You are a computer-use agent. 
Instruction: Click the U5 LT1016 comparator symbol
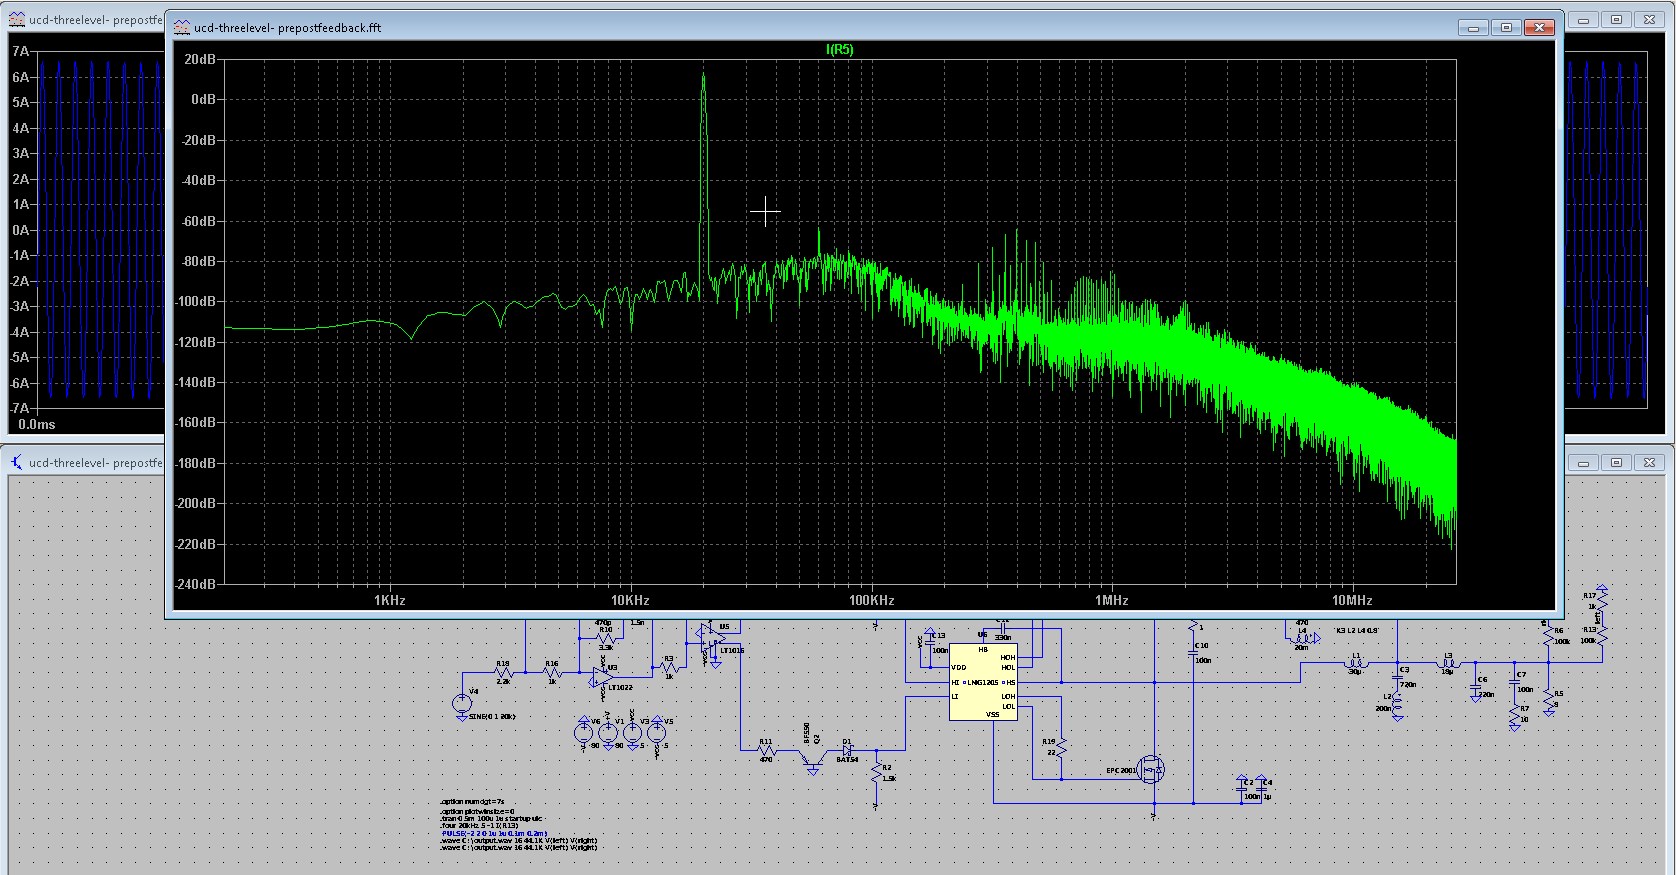click(x=713, y=639)
